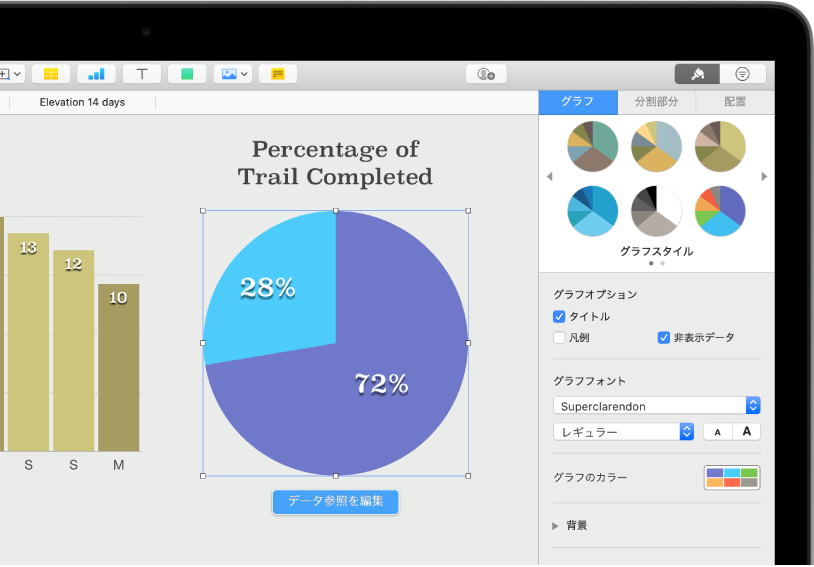Open the グラフのカラー color palette
The width and height of the screenshot is (814, 567).
[x=732, y=477]
